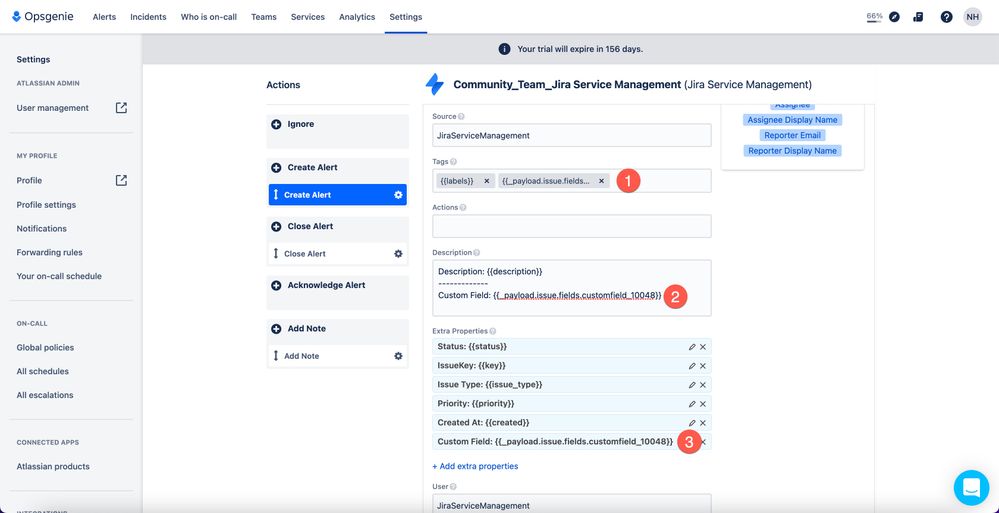Click the help icon next to Tags label
Screen dimensions: 999x513
tap(454, 162)
